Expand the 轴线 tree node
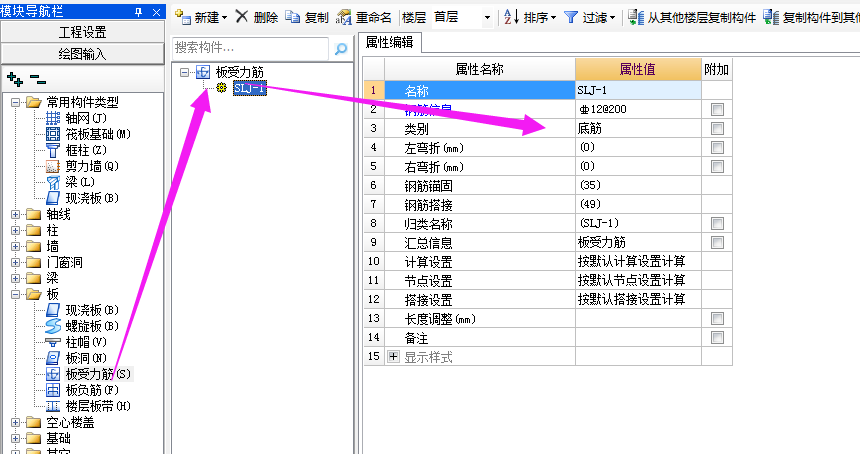Image resolution: width=860 pixels, height=454 pixels. coord(15,214)
